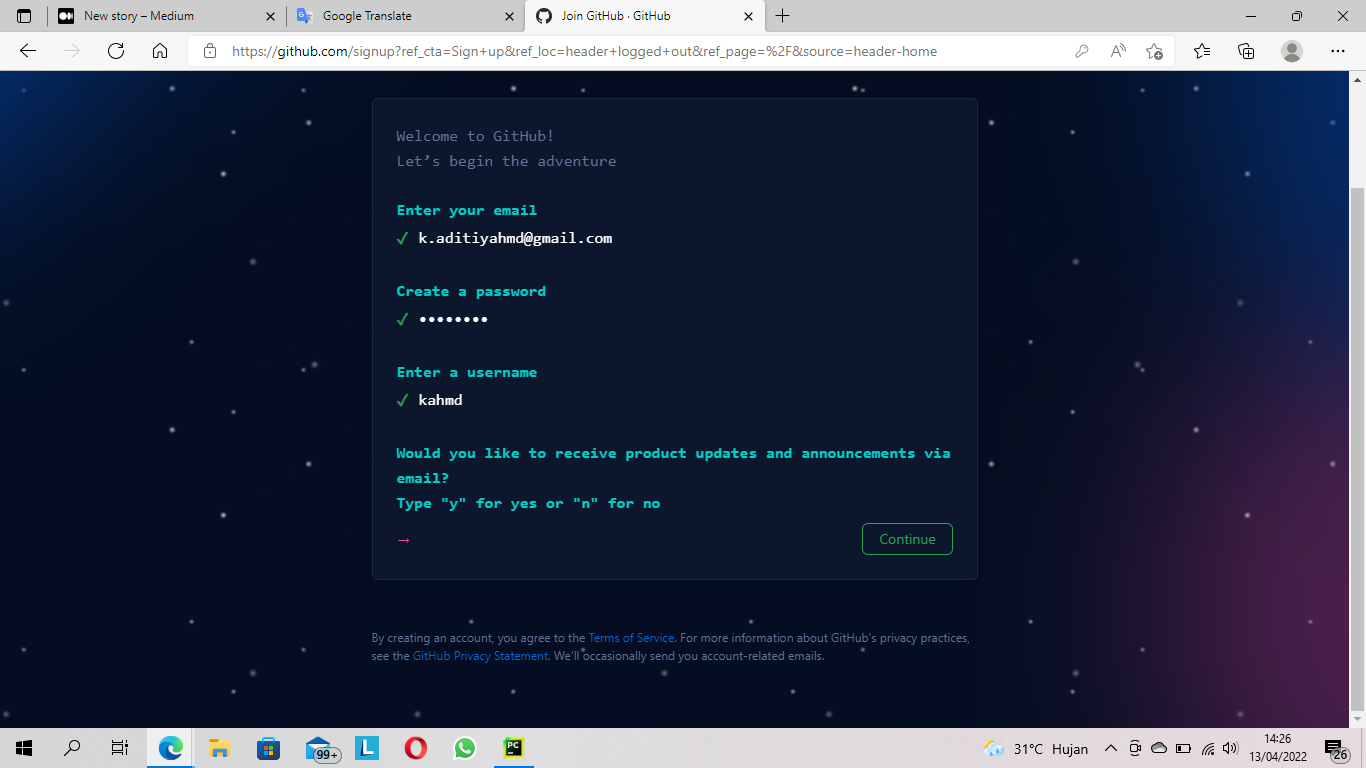Expand the hidden system tray icons
Screen dimensions: 1366x768
[x=1111, y=748]
